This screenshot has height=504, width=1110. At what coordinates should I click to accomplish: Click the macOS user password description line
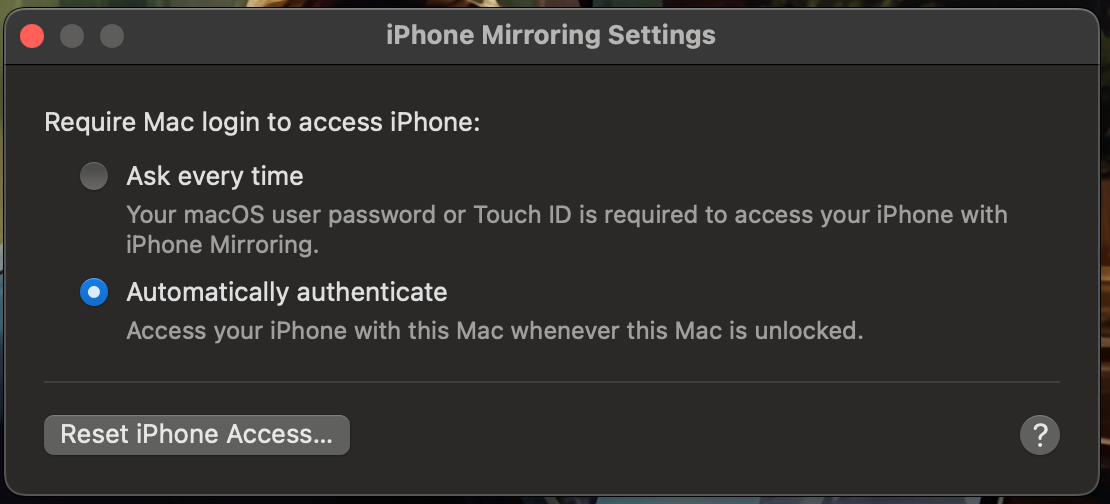coord(566,215)
